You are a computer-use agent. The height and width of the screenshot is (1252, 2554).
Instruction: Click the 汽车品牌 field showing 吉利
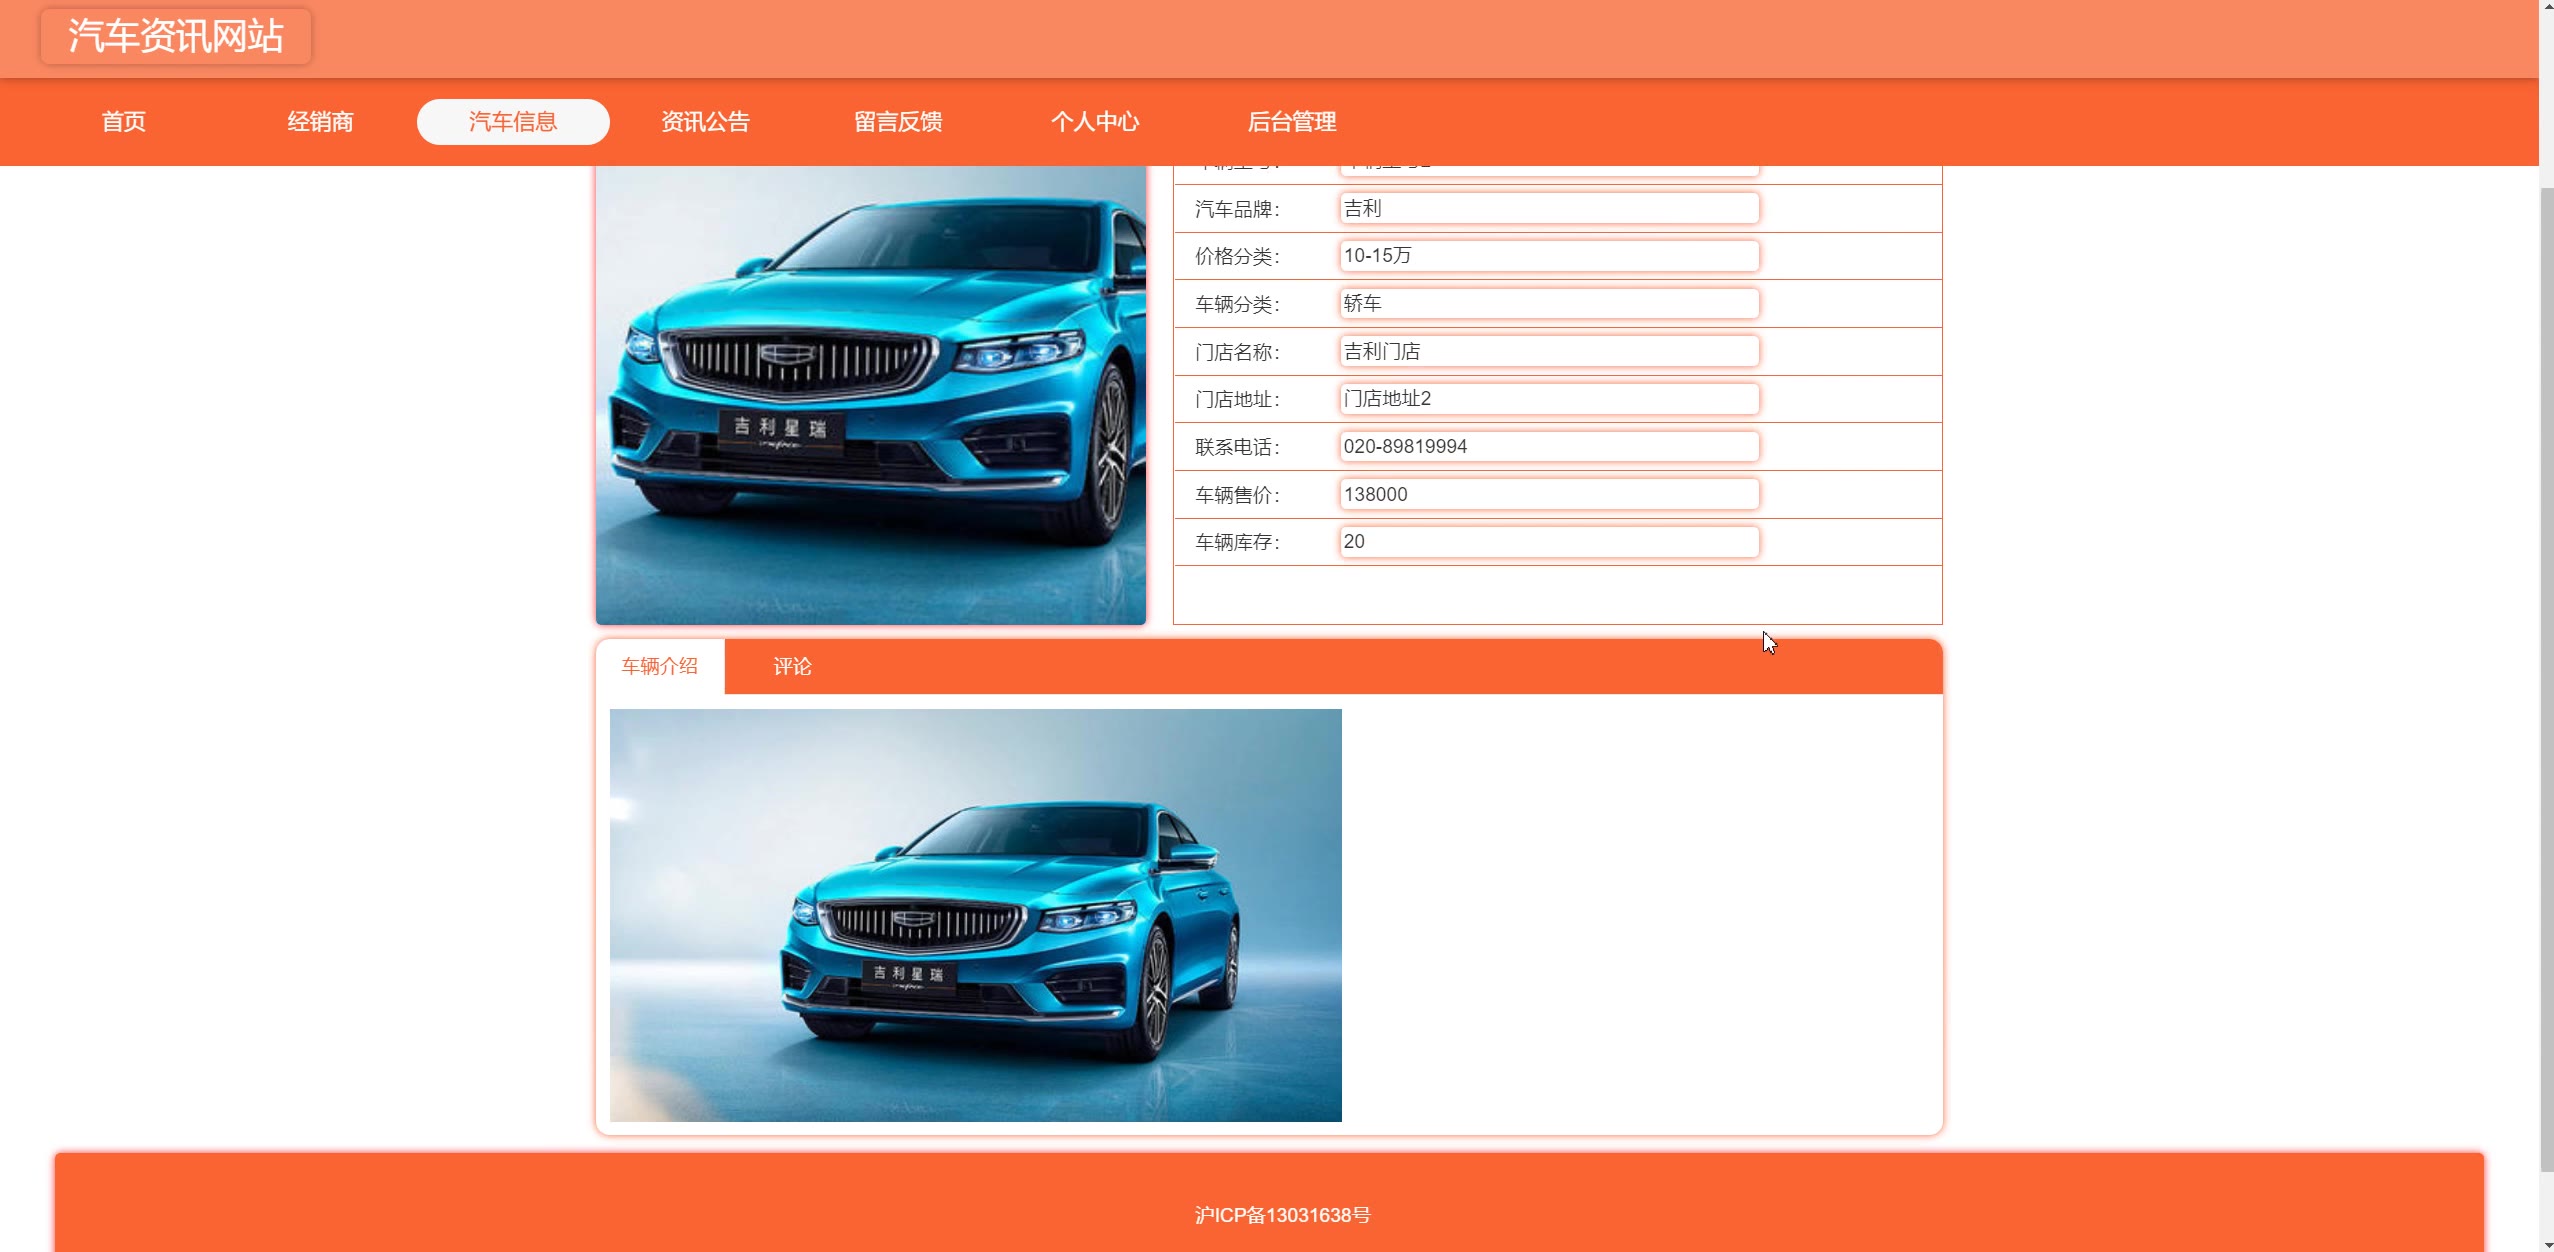(x=1548, y=208)
